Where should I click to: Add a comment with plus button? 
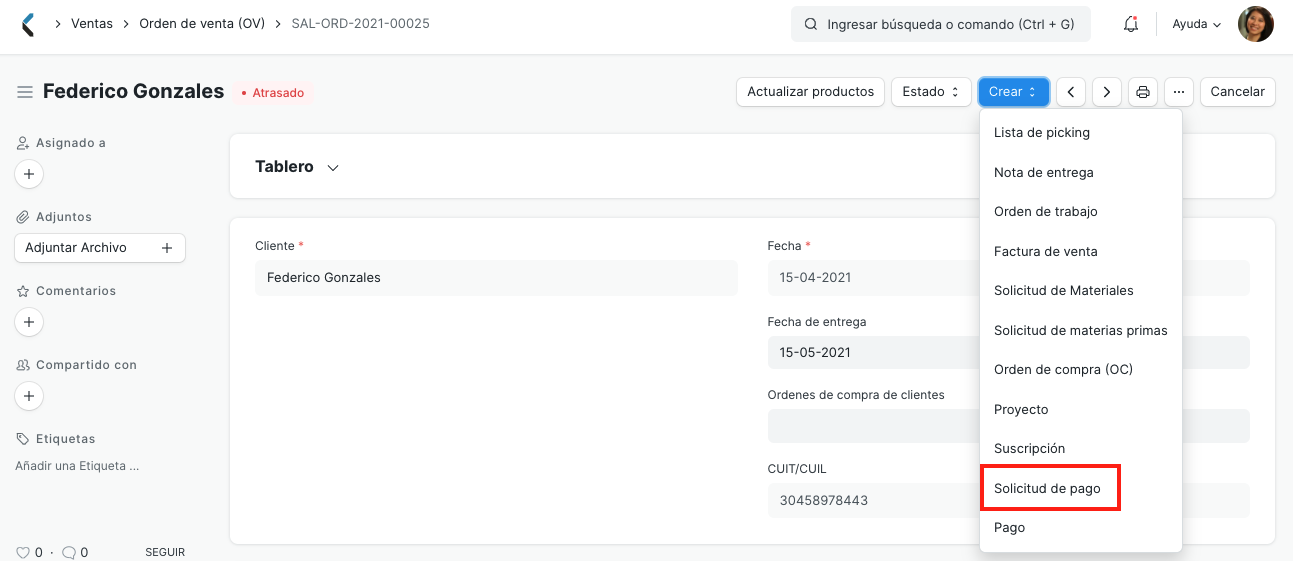(x=29, y=322)
